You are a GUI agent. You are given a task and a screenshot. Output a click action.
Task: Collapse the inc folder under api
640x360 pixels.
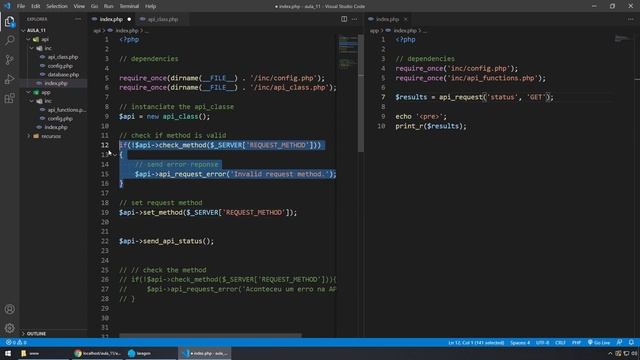pyautogui.click(x=32, y=48)
